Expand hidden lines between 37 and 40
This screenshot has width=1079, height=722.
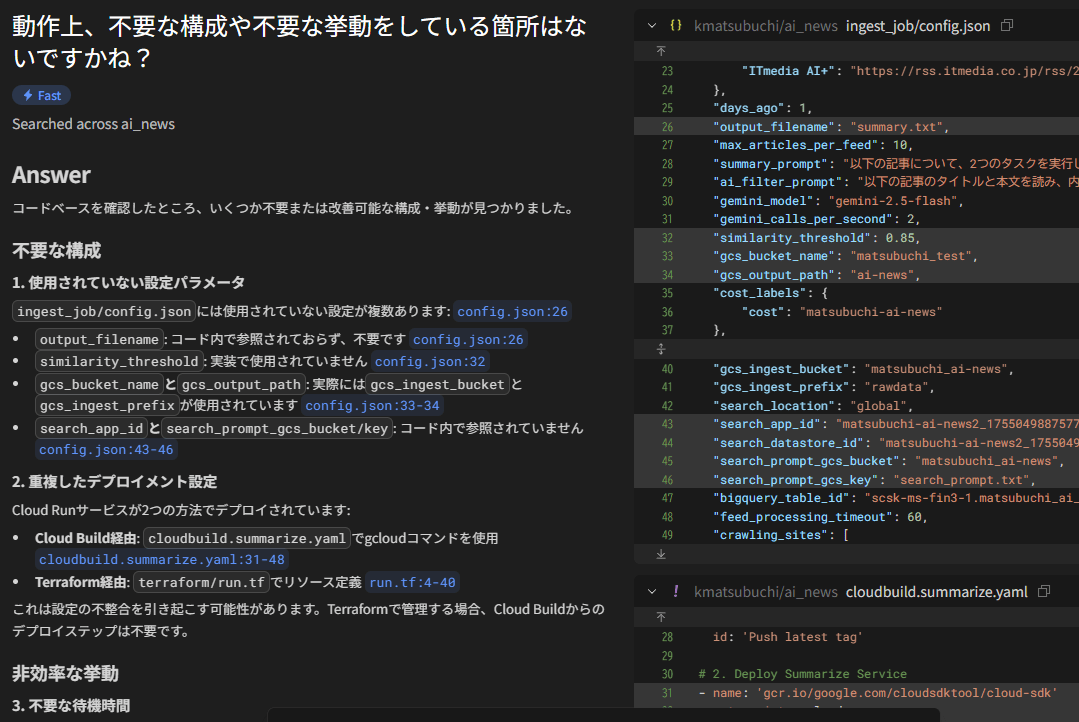pos(660,349)
